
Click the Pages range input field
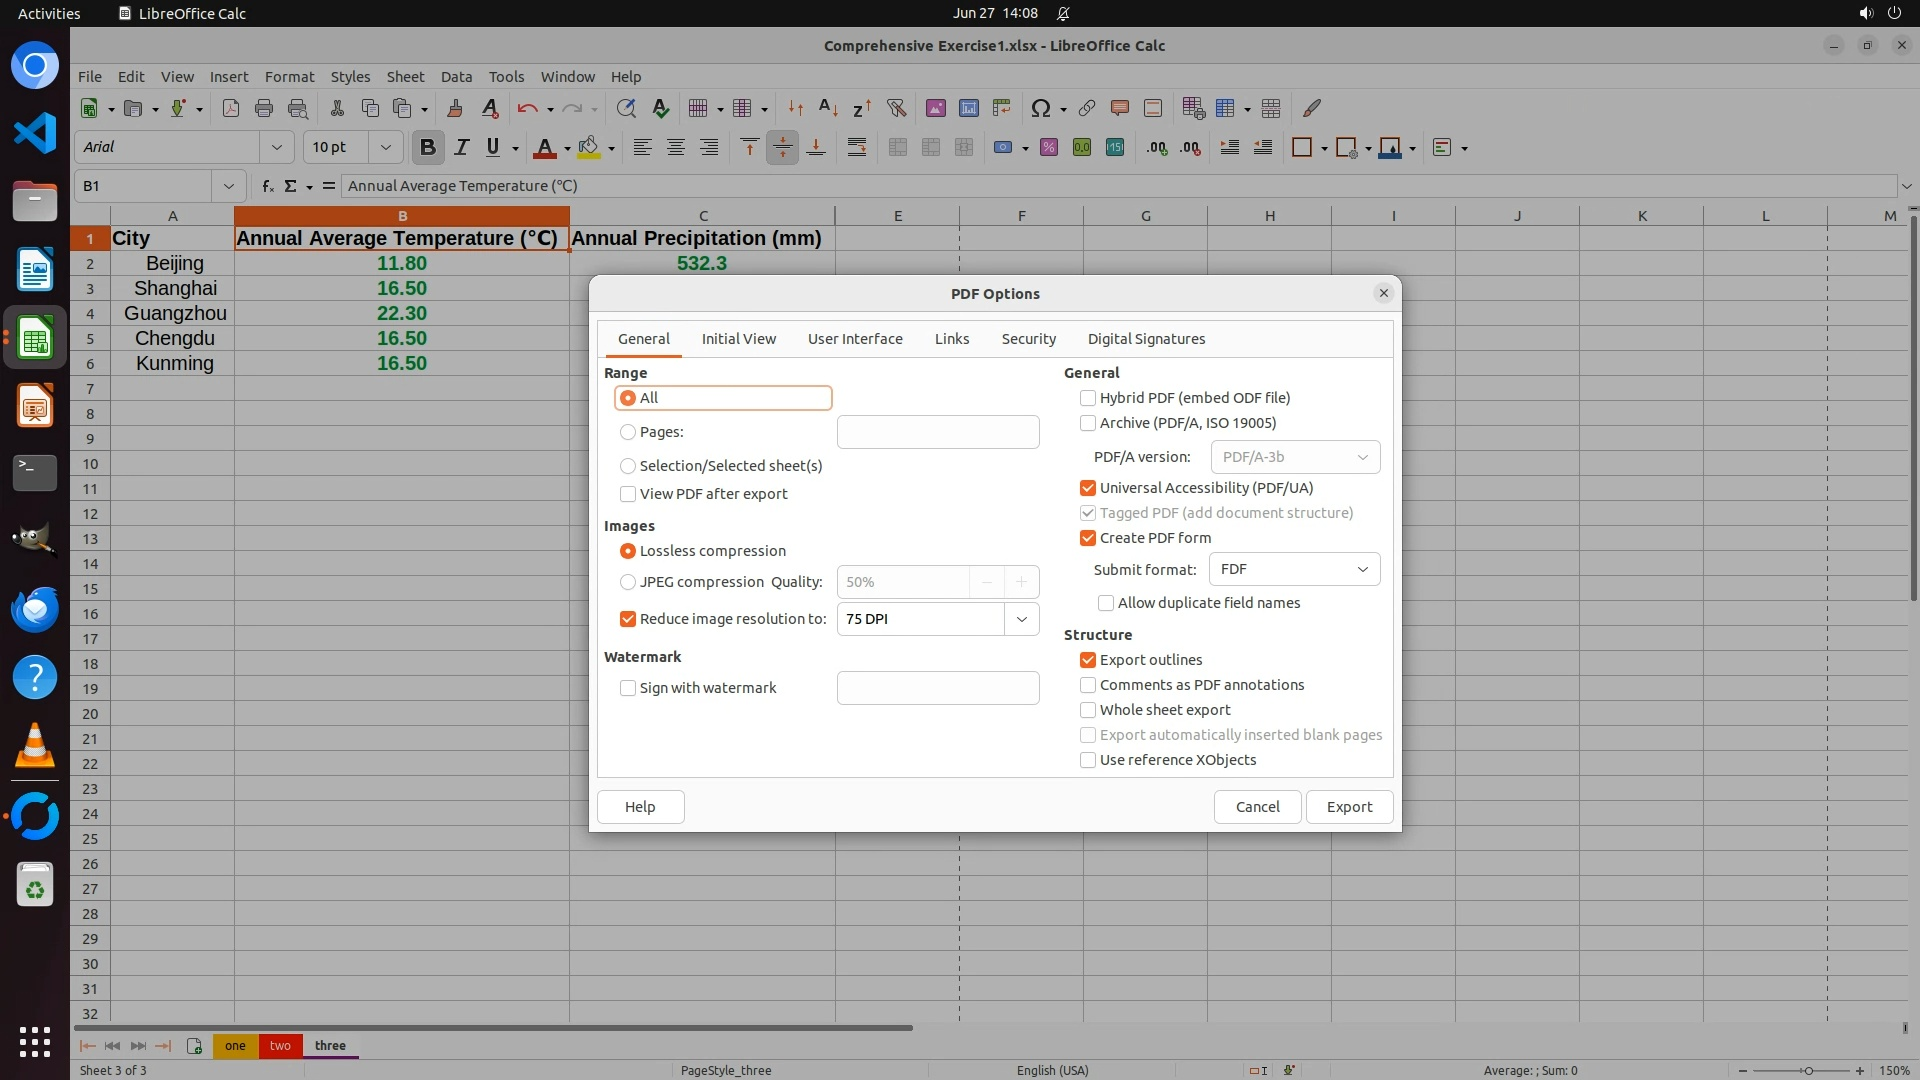[x=937, y=432]
